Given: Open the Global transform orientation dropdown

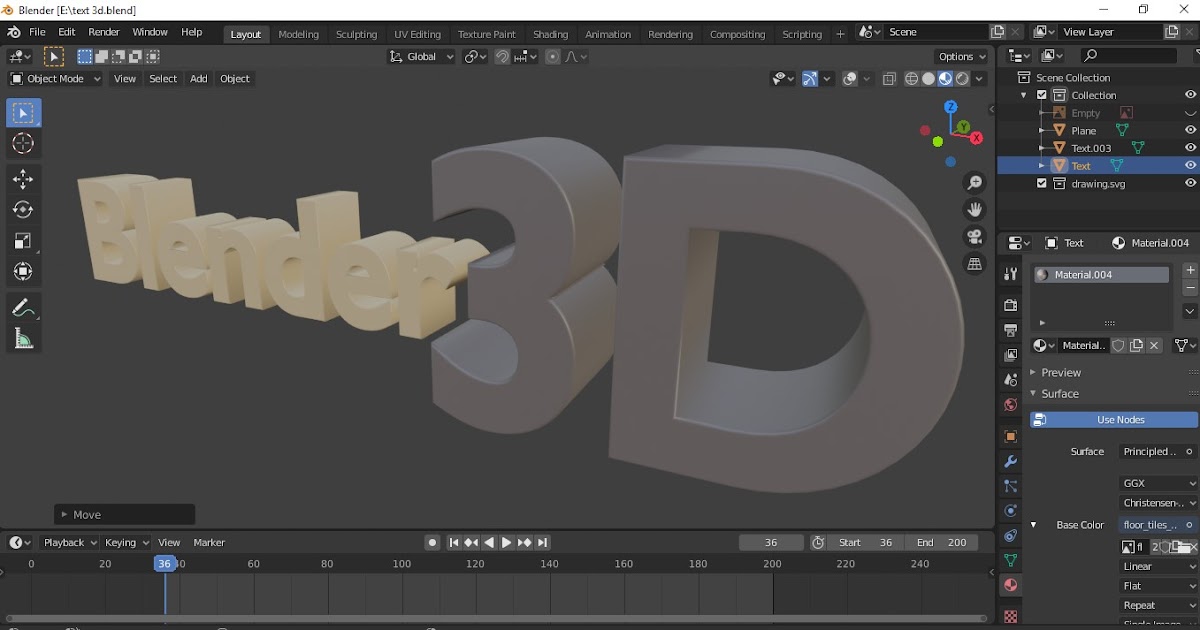Looking at the screenshot, I should coord(420,56).
